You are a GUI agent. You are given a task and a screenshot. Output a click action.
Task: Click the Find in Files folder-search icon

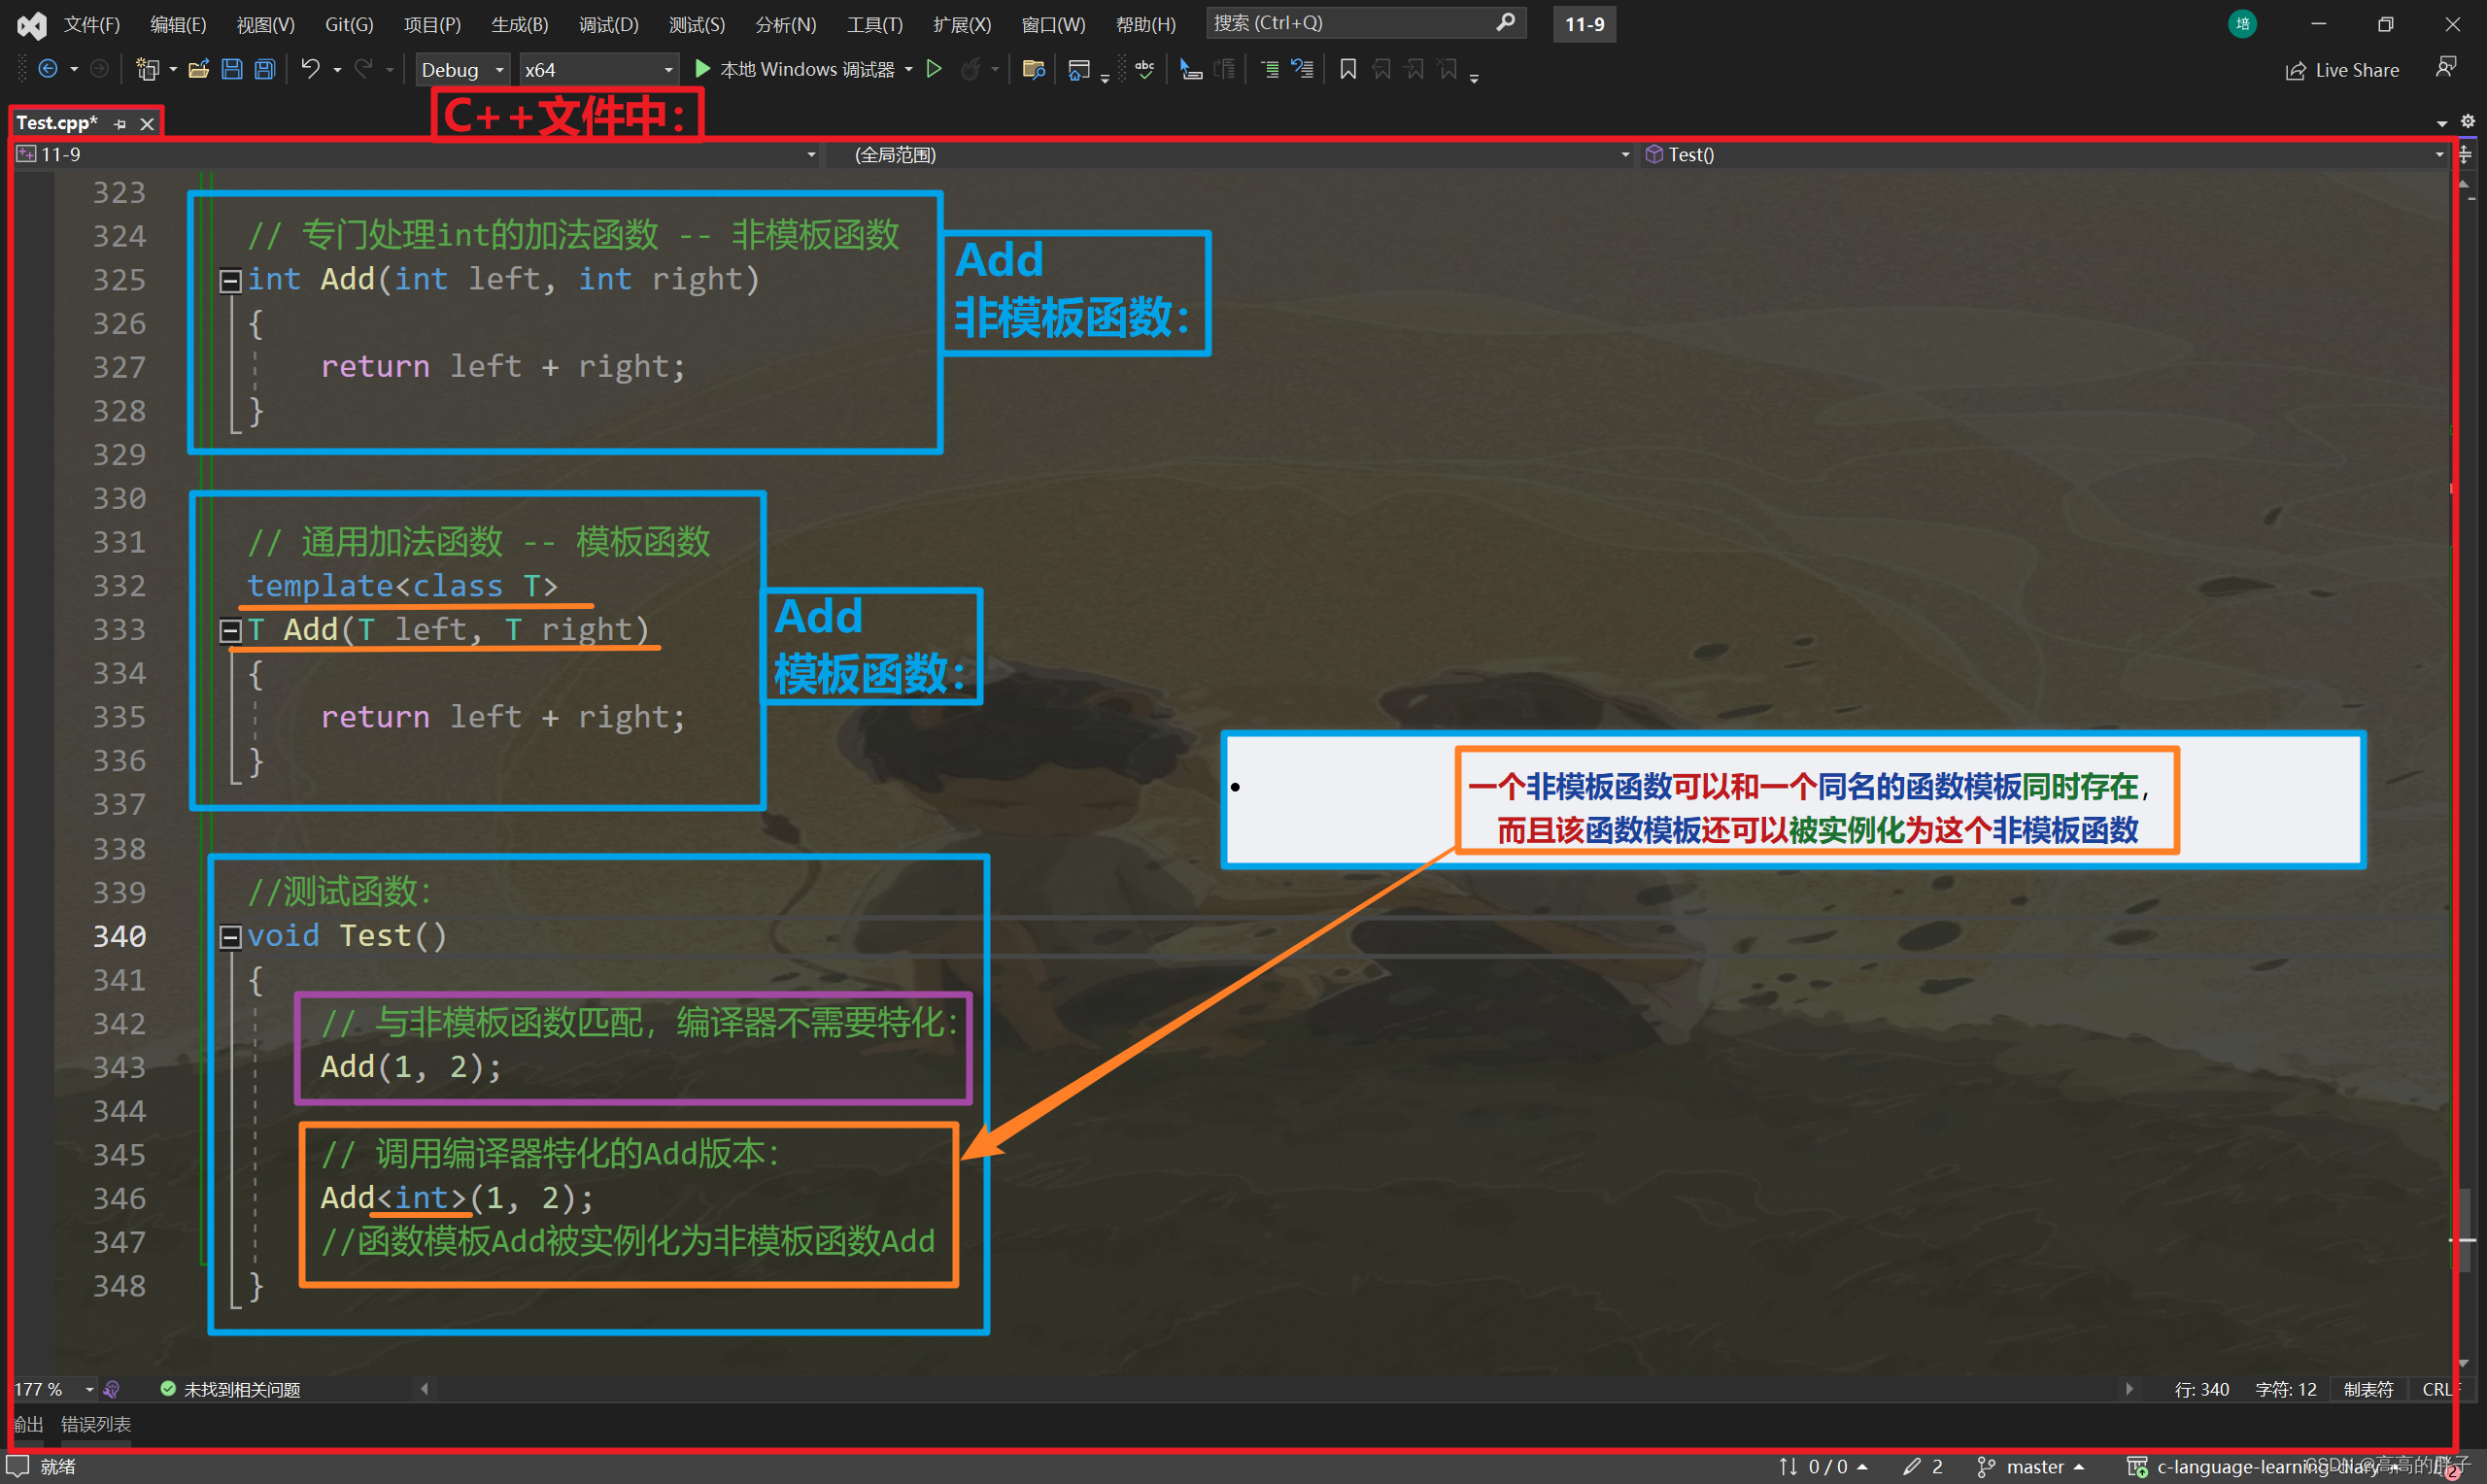coord(1034,69)
